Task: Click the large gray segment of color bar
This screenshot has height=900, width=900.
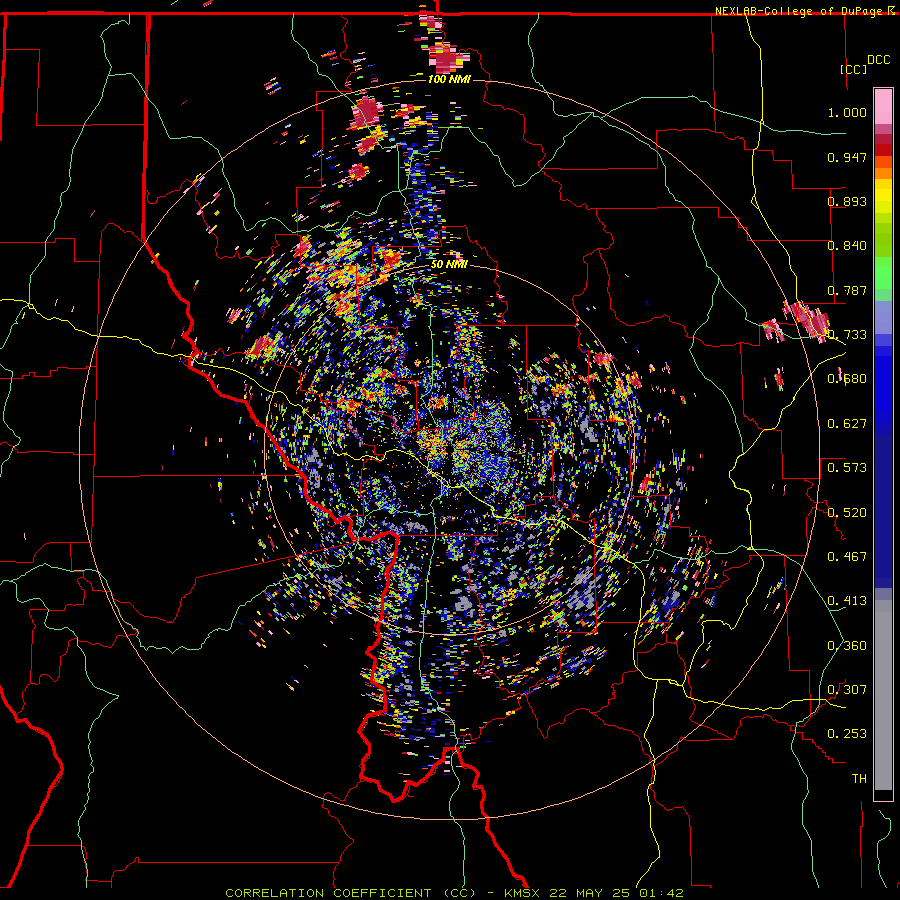Action: 883,695
